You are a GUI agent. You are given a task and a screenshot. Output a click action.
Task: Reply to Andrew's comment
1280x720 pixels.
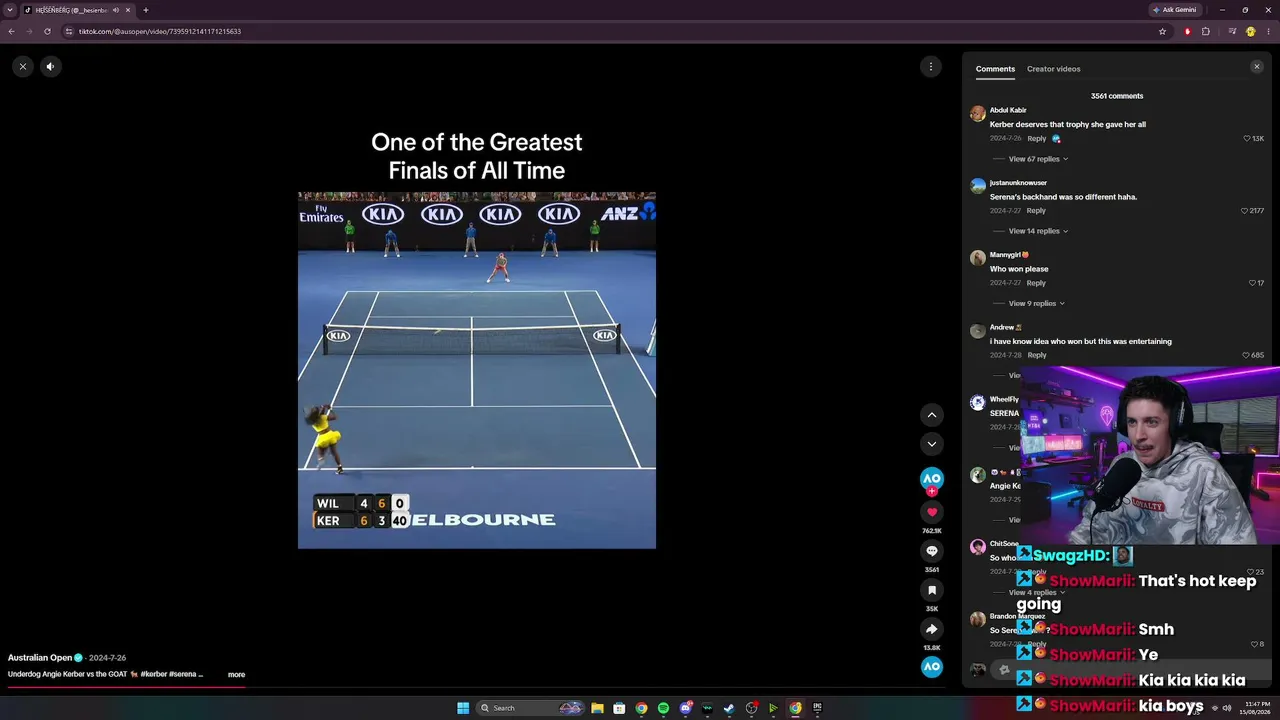[x=1036, y=355]
